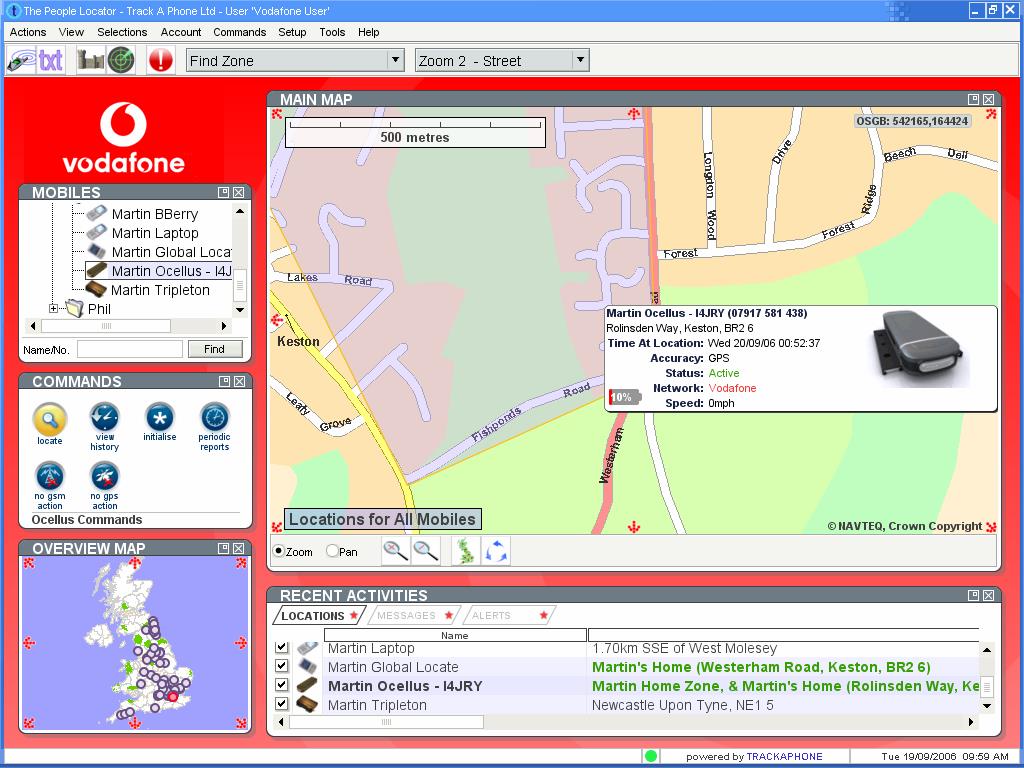
Task: Click the castle zones toolbar icon
Action: point(91,61)
